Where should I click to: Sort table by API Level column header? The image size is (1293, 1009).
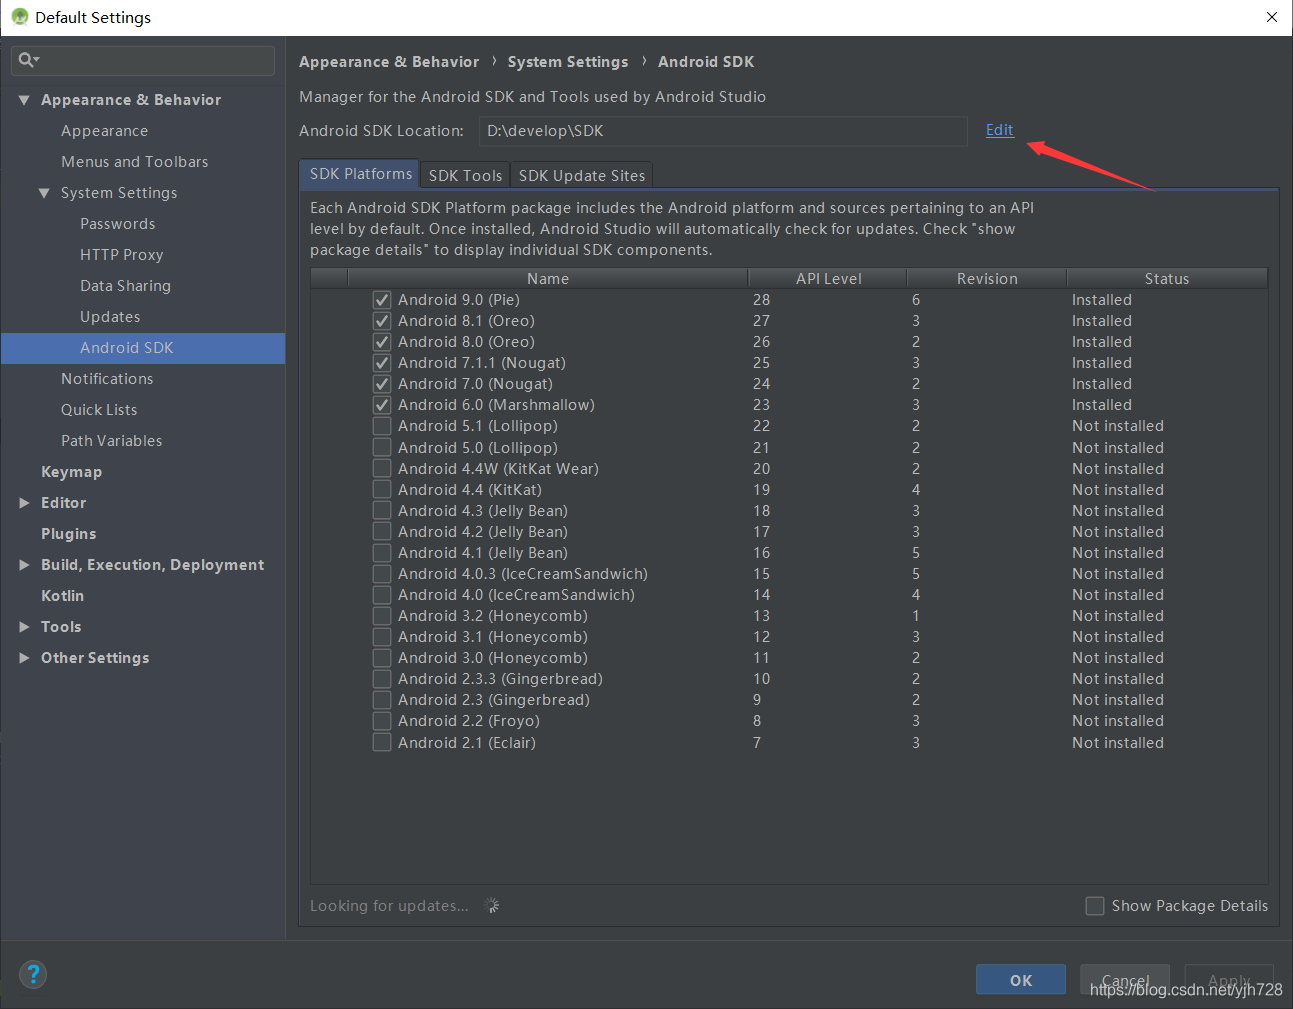[828, 279]
